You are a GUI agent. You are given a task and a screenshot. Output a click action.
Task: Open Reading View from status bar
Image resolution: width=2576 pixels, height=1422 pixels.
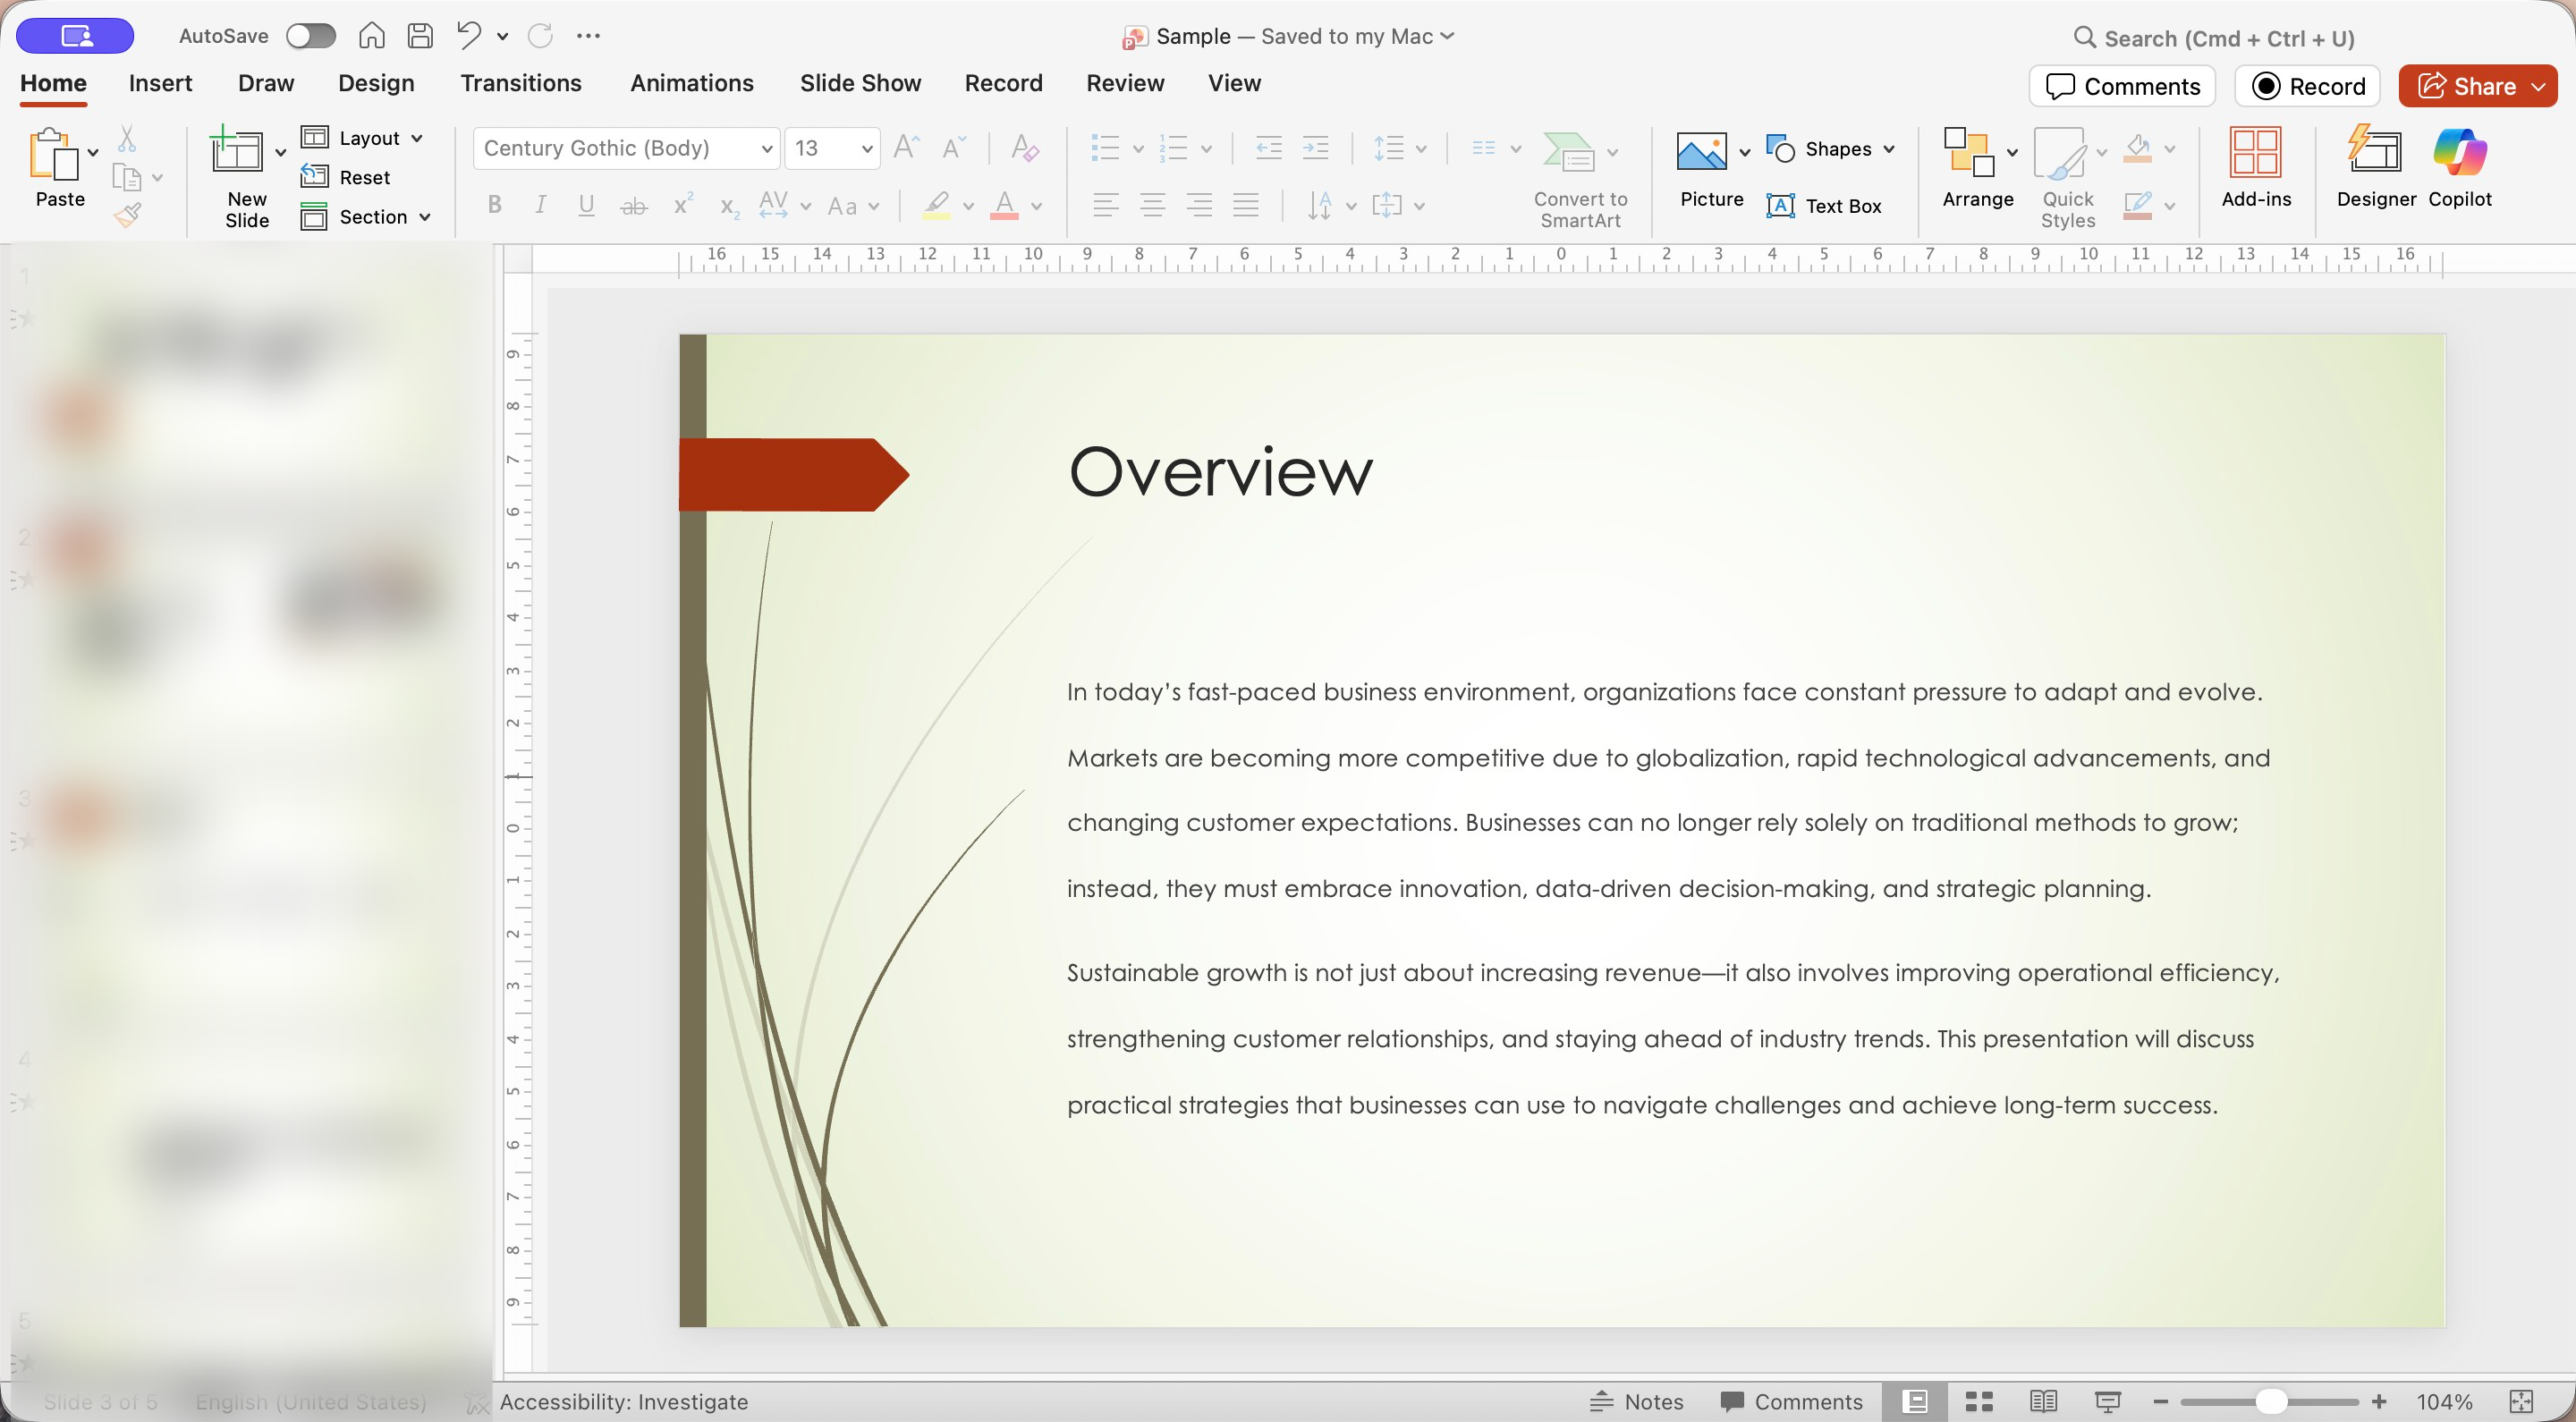coord(2043,1401)
